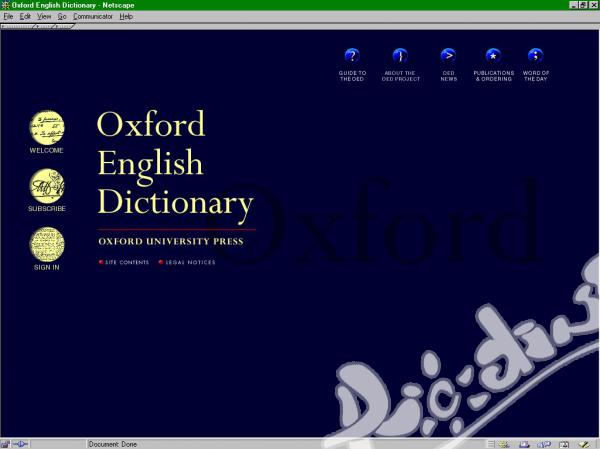
Task: Expand the first collapsed toolbar handle
Action: click(18, 26)
